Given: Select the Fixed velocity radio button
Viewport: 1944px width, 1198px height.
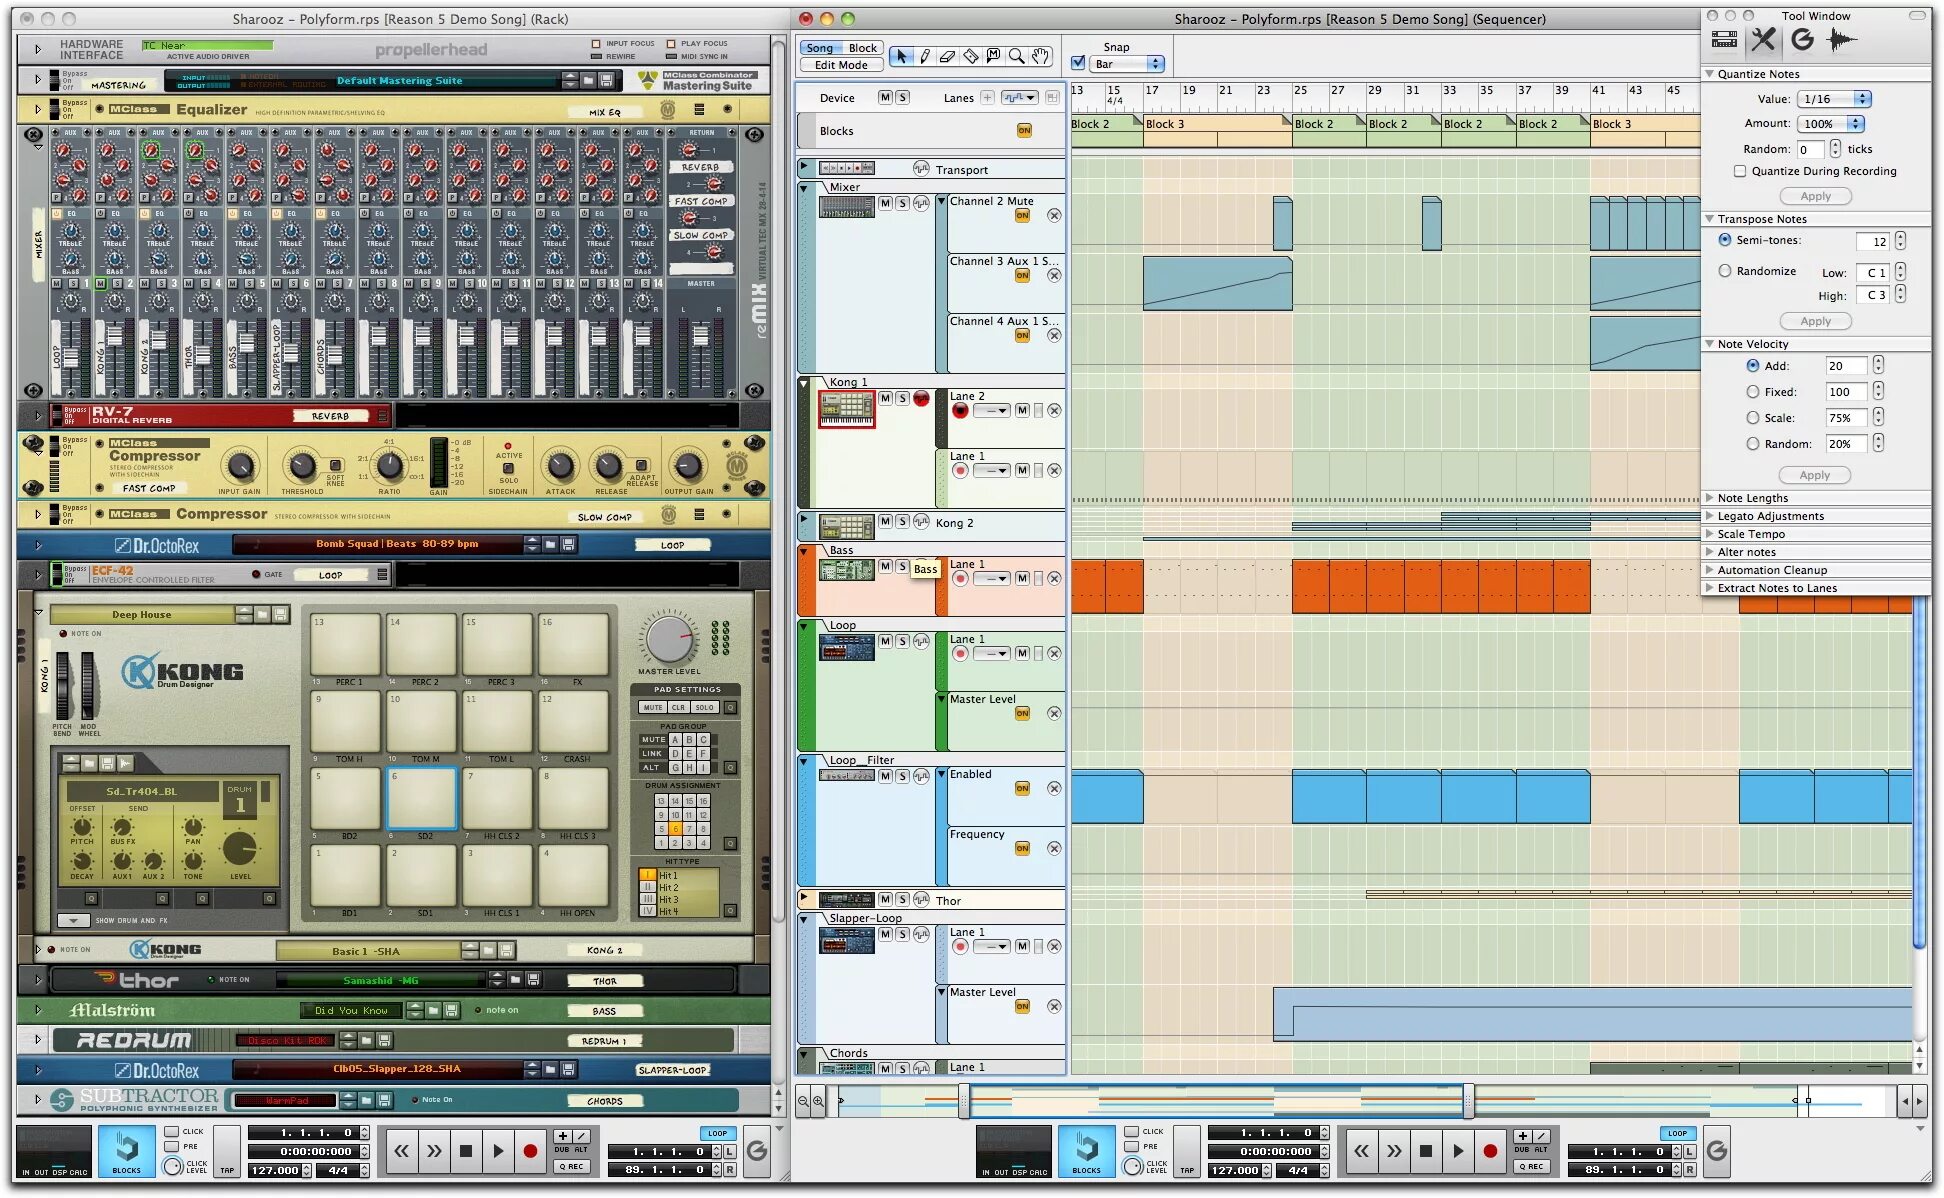Looking at the screenshot, I should point(1753,392).
